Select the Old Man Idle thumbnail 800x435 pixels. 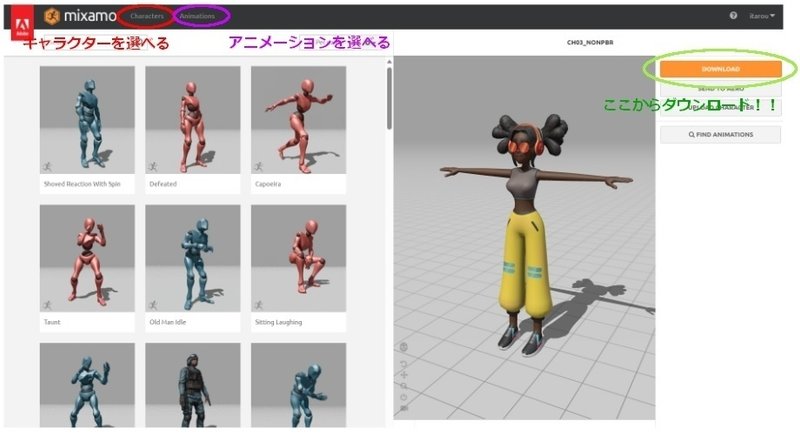[193, 259]
